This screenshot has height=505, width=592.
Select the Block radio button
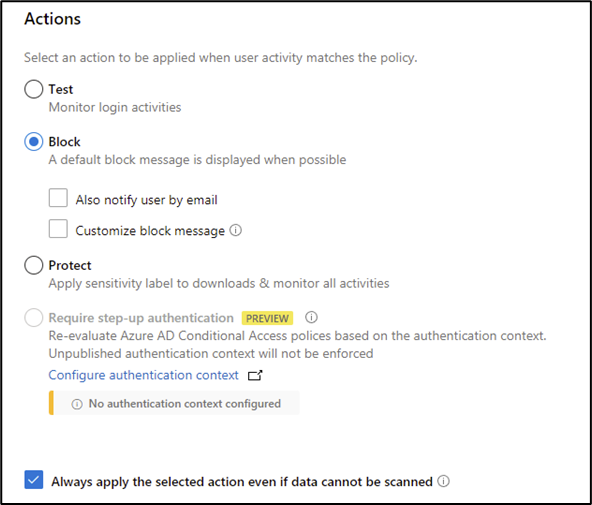[x=34, y=142]
